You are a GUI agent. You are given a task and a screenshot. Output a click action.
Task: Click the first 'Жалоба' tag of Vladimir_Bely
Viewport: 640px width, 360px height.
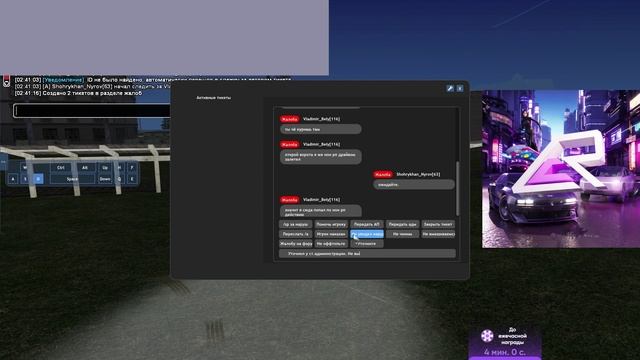click(x=289, y=119)
